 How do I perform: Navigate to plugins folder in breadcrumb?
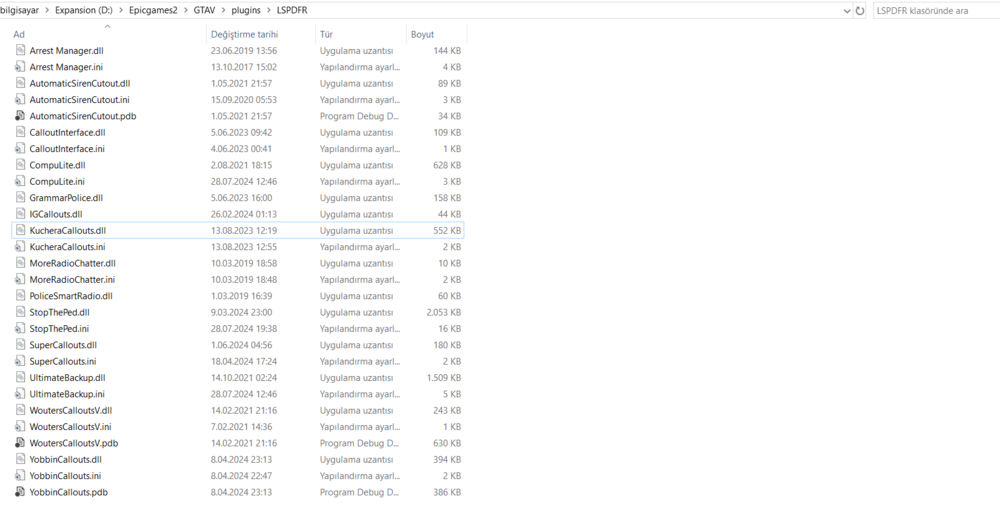click(x=246, y=11)
